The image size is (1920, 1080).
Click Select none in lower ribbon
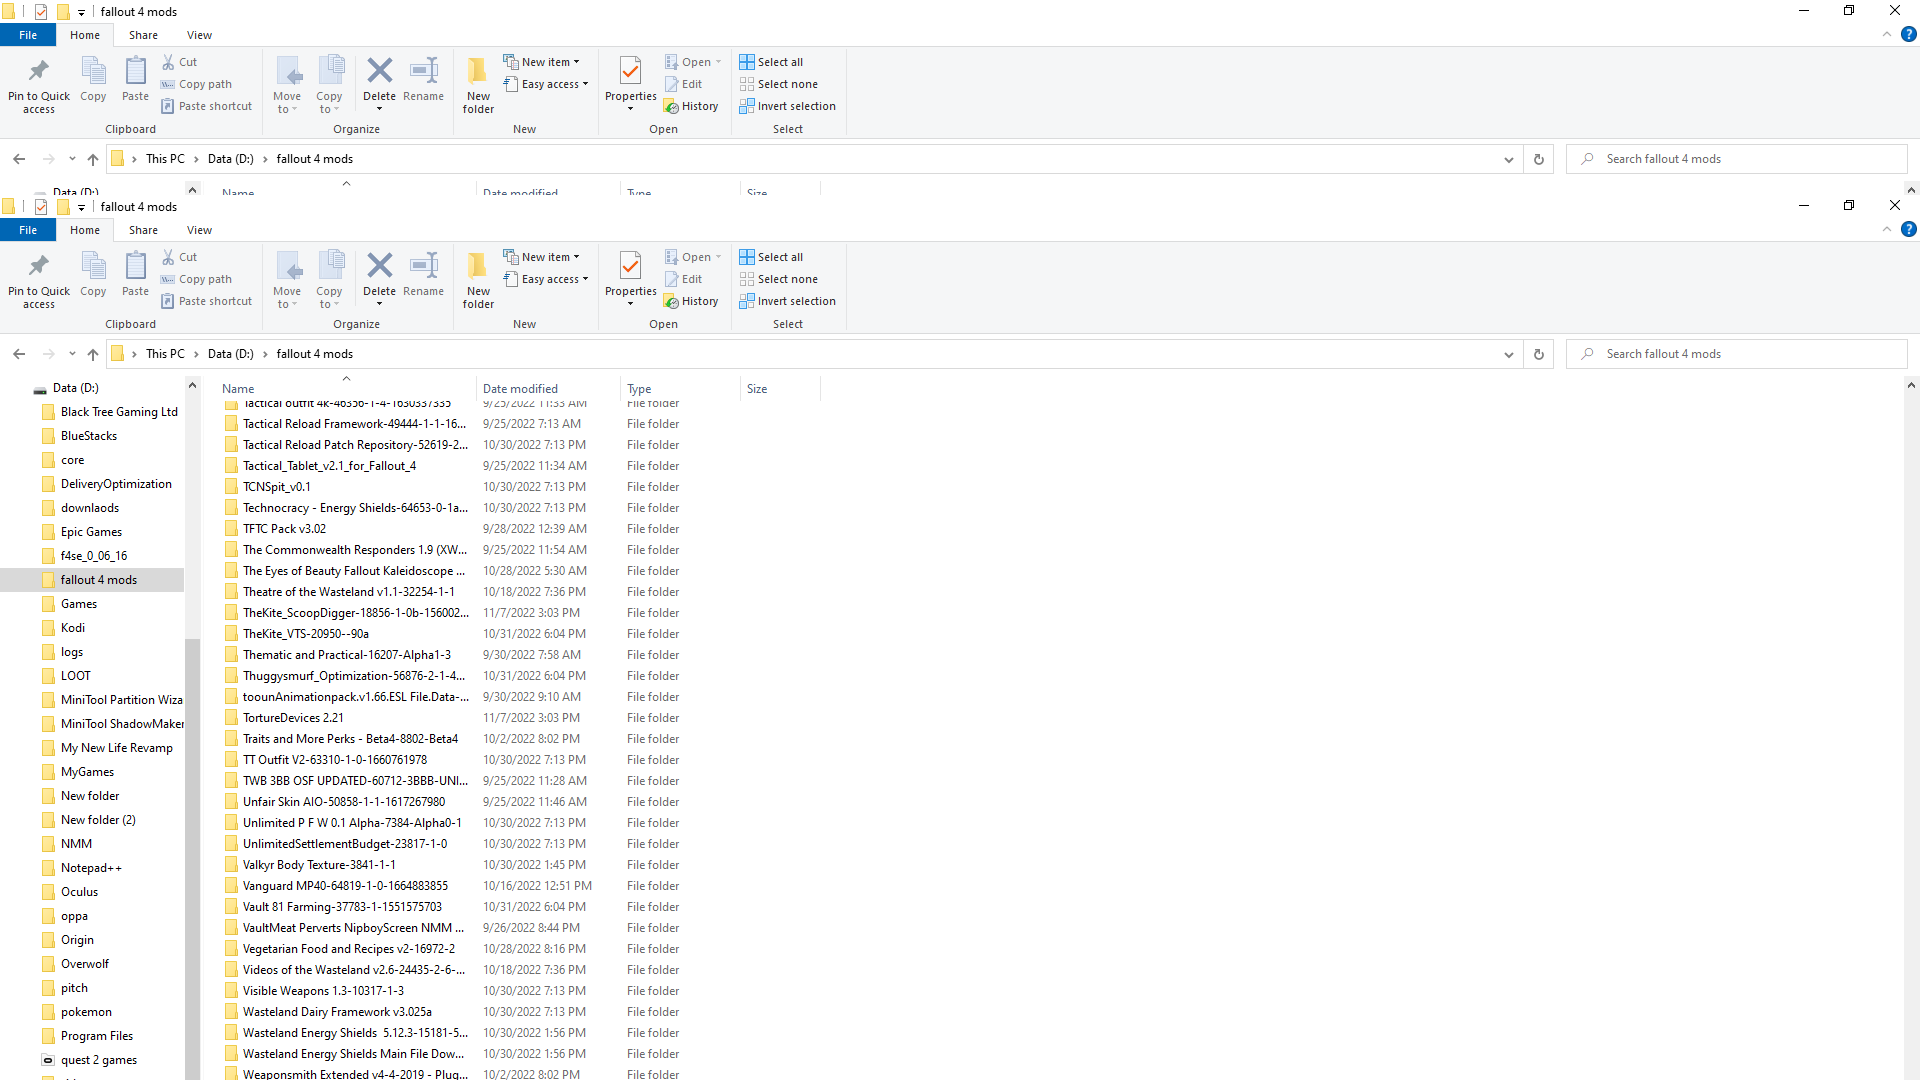(x=778, y=279)
